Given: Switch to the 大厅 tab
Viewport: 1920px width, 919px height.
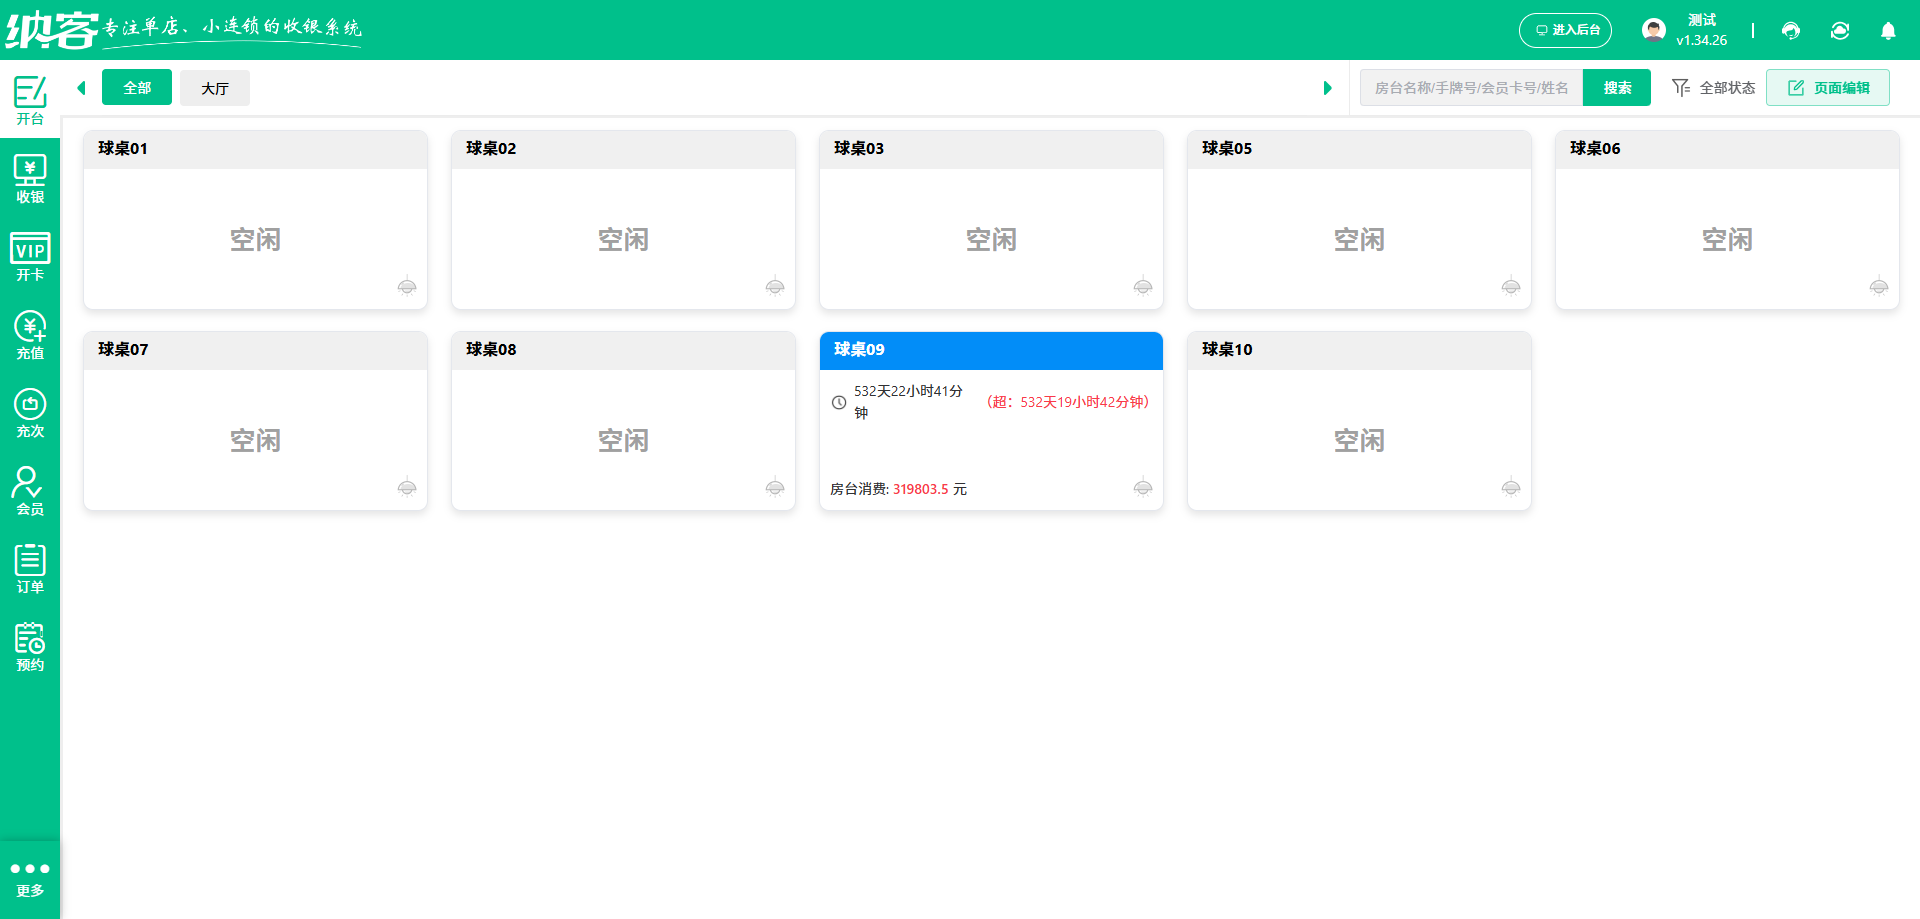Looking at the screenshot, I should 214,87.
